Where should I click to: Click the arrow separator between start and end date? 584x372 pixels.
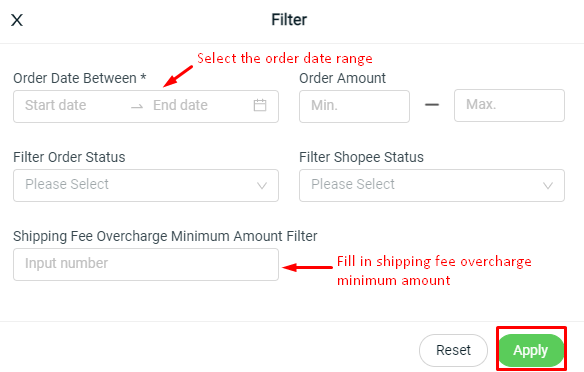pyautogui.click(x=137, y=107)
